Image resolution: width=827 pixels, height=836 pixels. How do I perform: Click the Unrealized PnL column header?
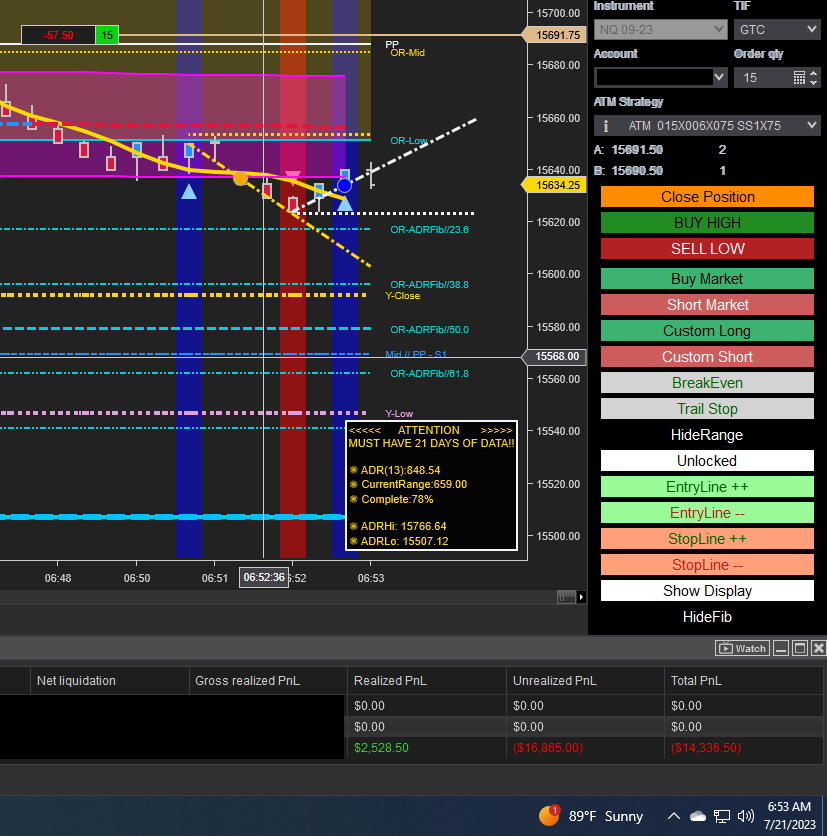585,681
